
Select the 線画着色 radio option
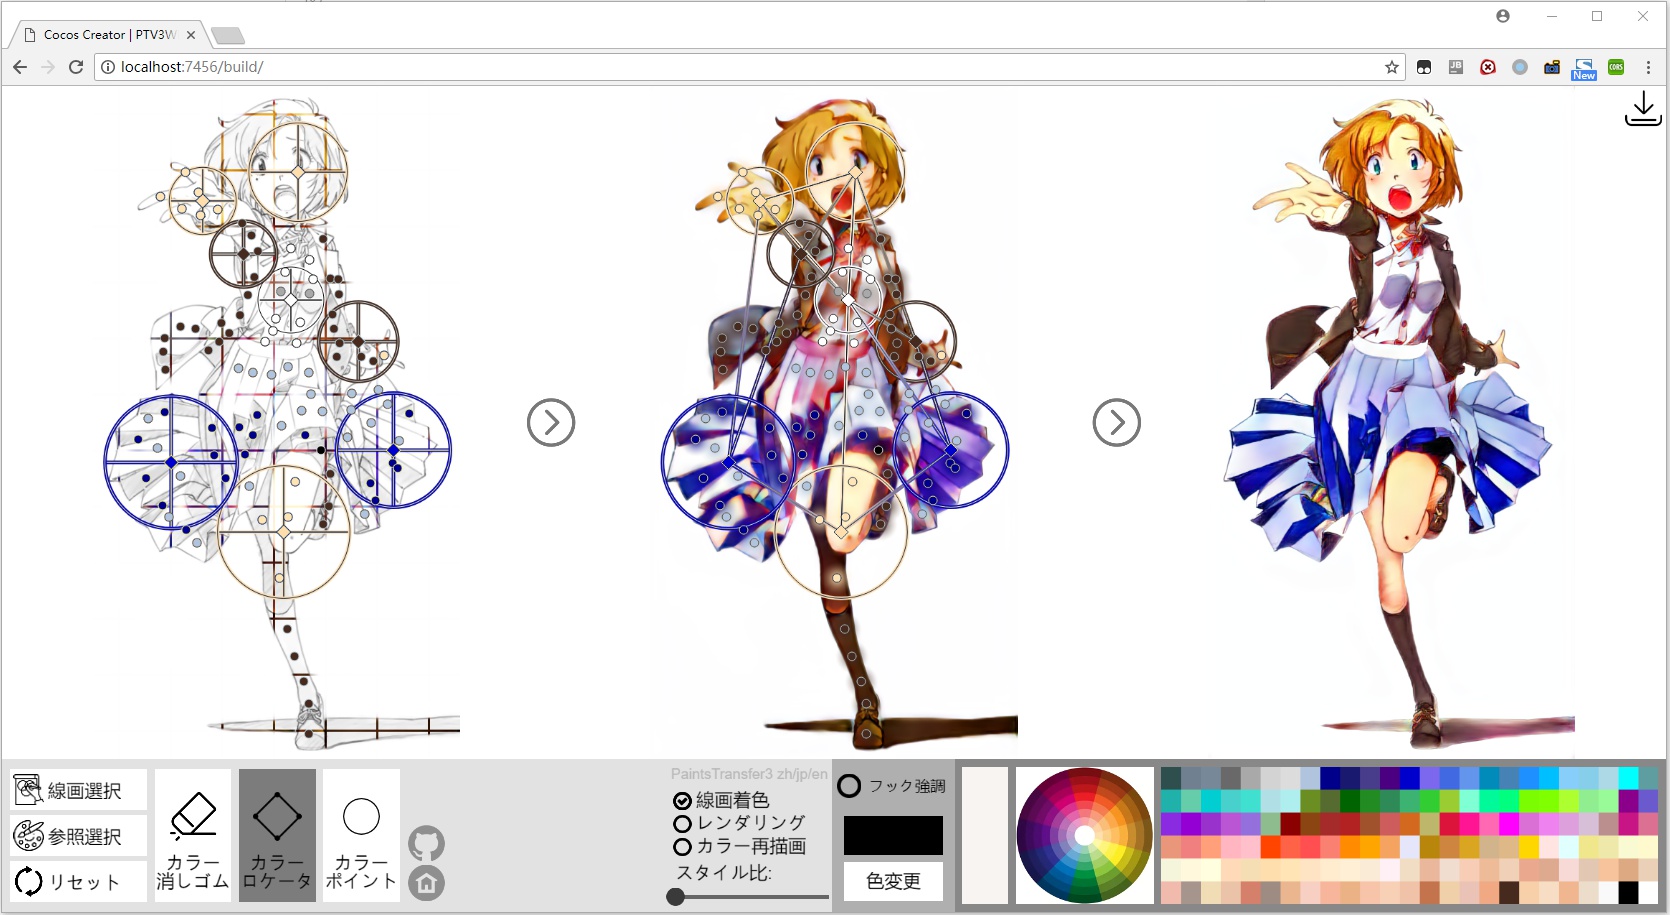pyautogui.click(x=721, y=800)
